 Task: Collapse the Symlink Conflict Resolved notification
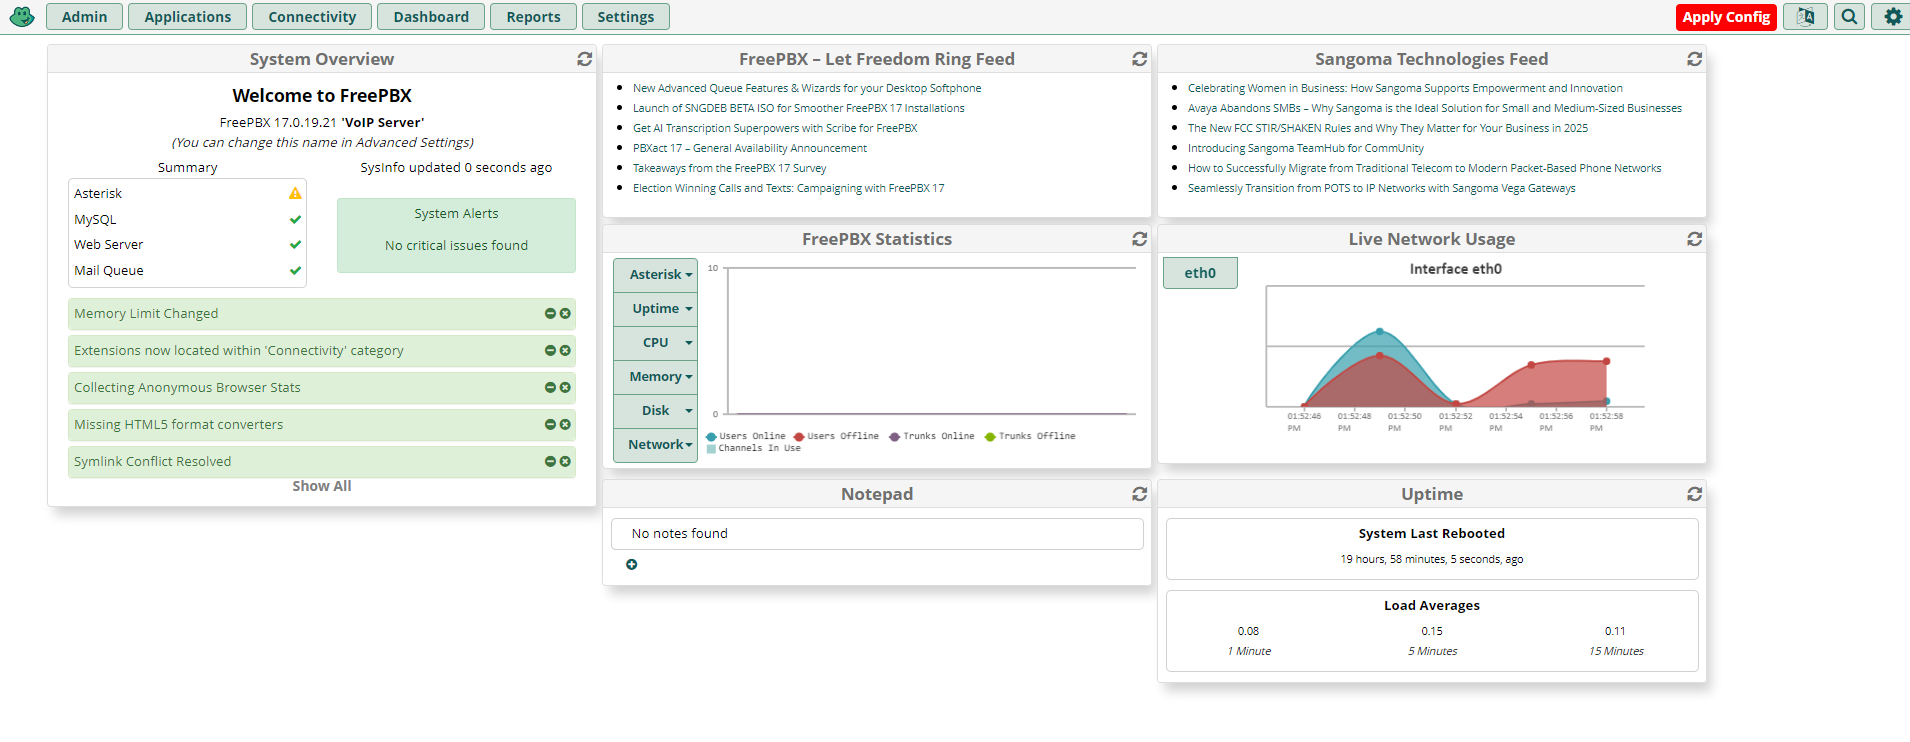coord(550,462)
